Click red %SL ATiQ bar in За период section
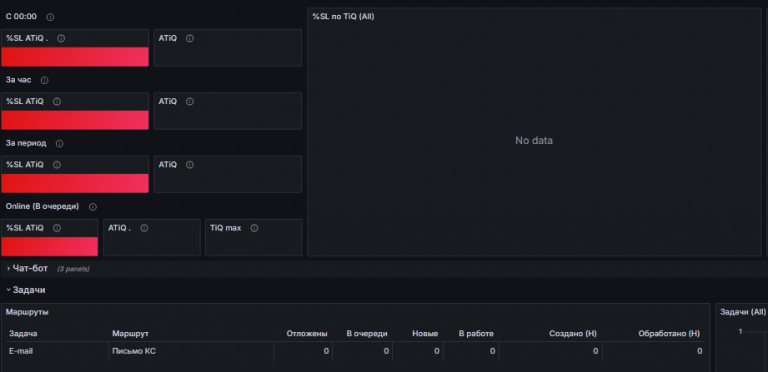Screen dimensions: 768x372 (75, 183)
